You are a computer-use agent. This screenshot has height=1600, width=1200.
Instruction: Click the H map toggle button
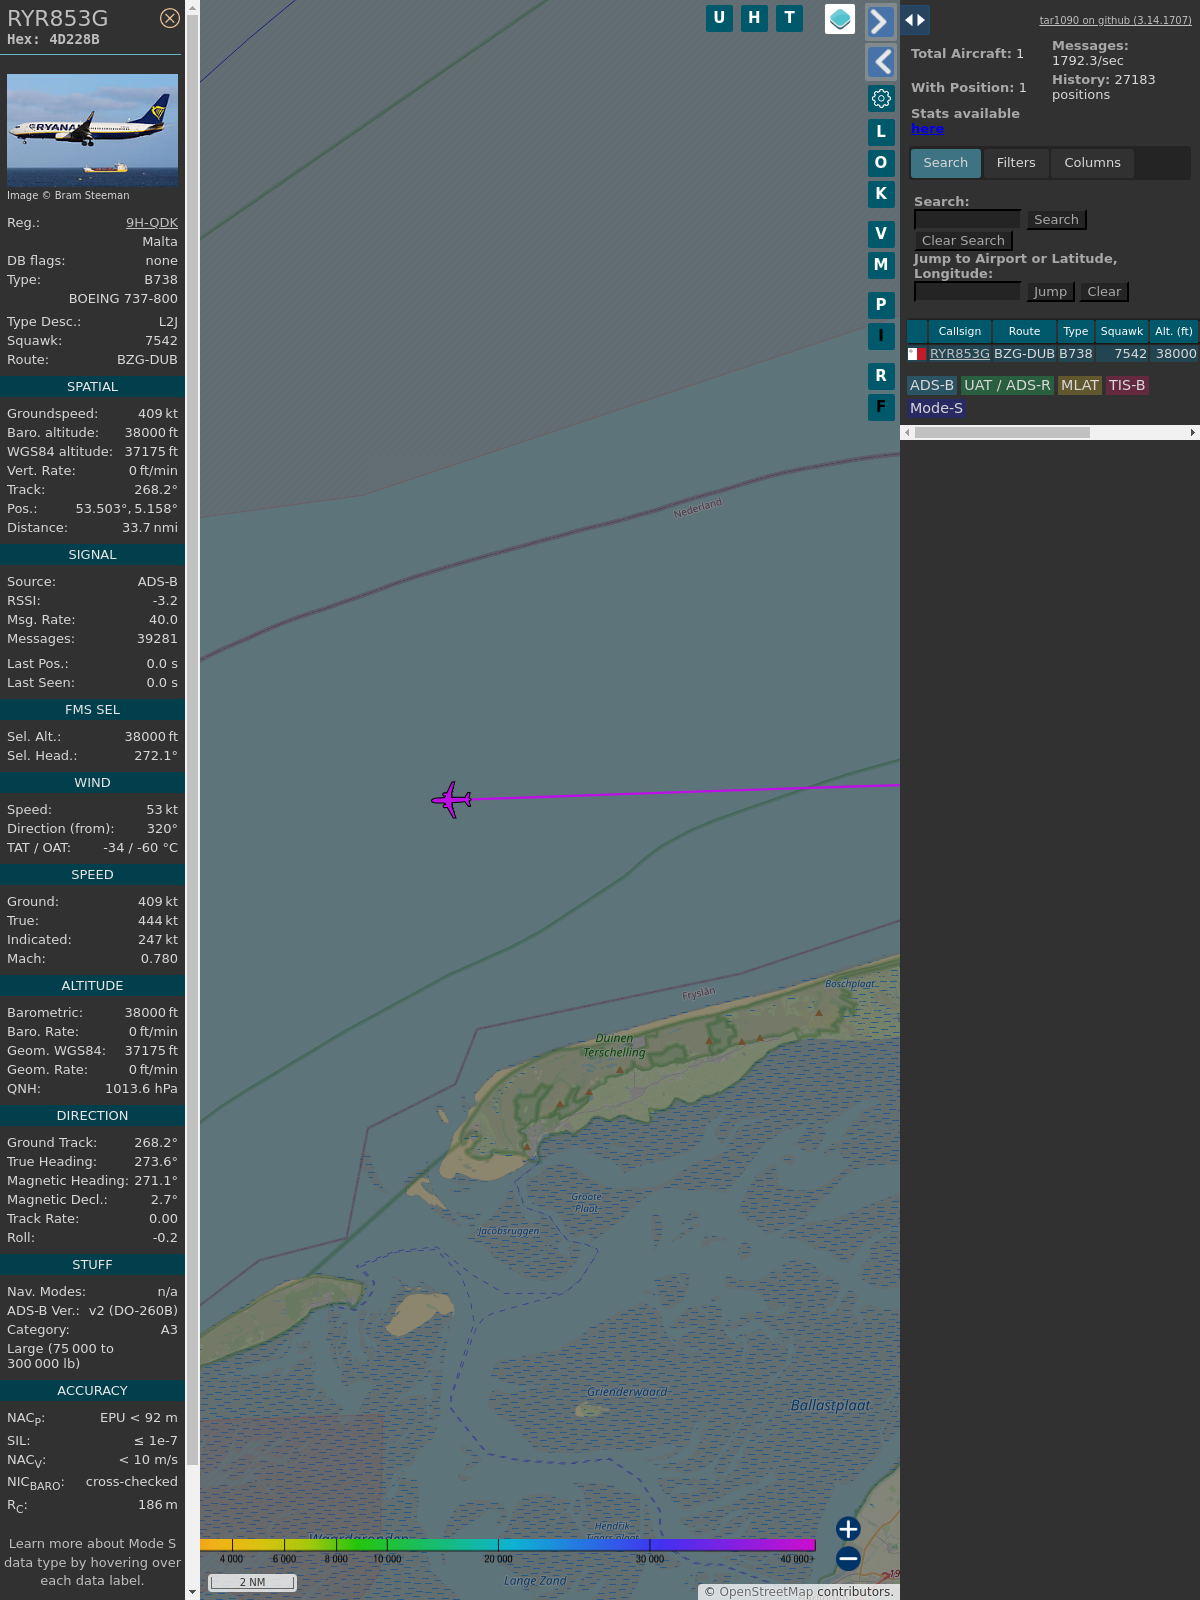point(754,18)
